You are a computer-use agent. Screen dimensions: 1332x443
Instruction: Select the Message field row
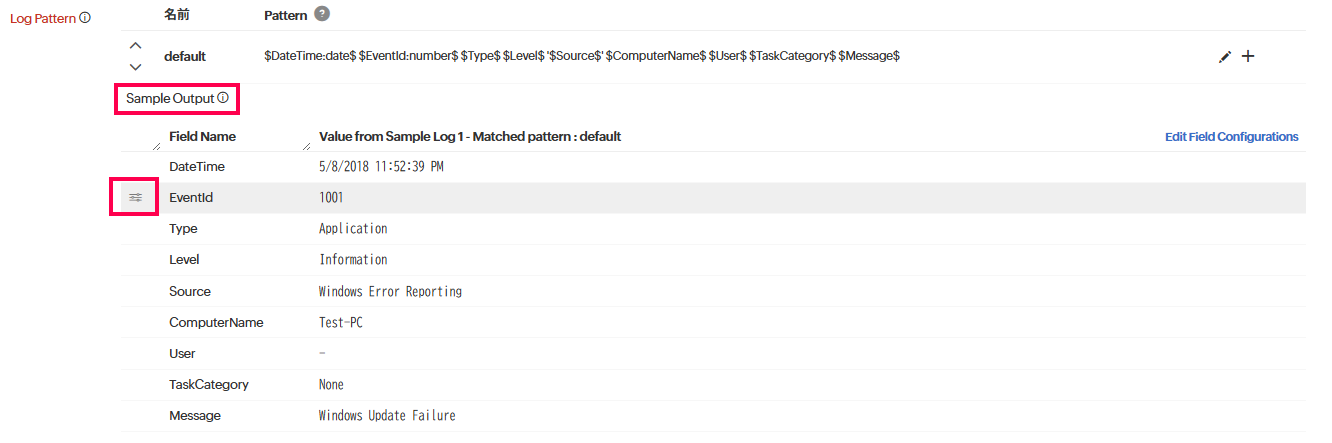(195, 416)
